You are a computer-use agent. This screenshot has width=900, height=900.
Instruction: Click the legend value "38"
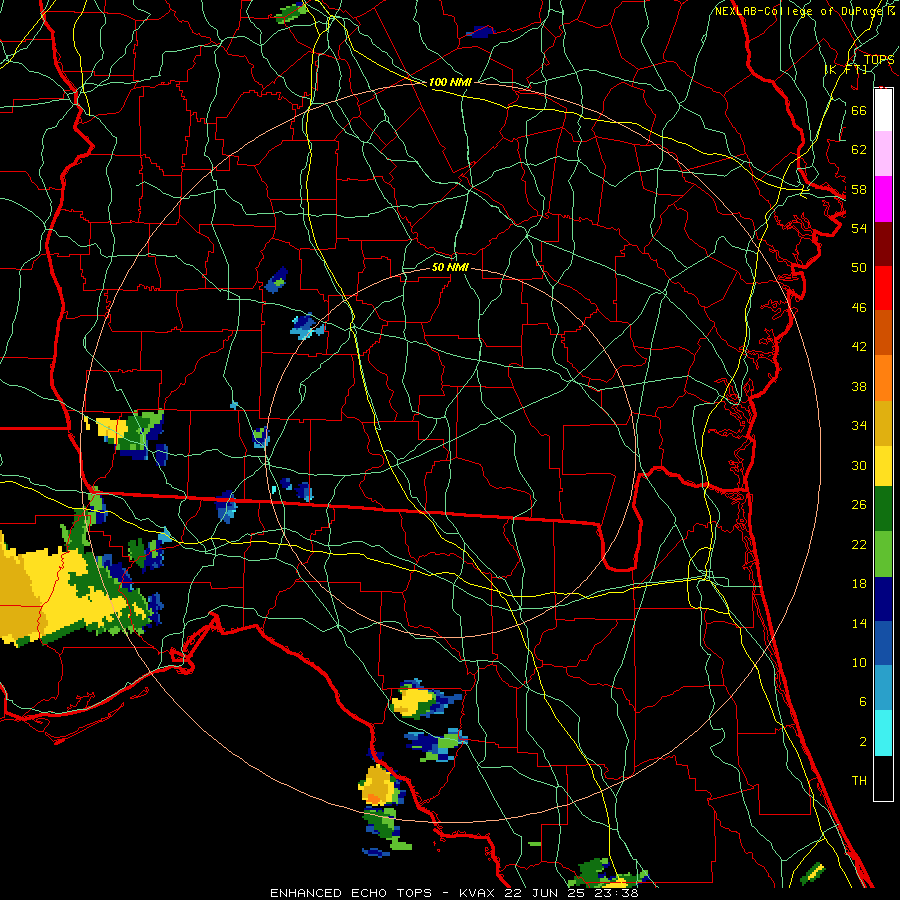[859, 387]
